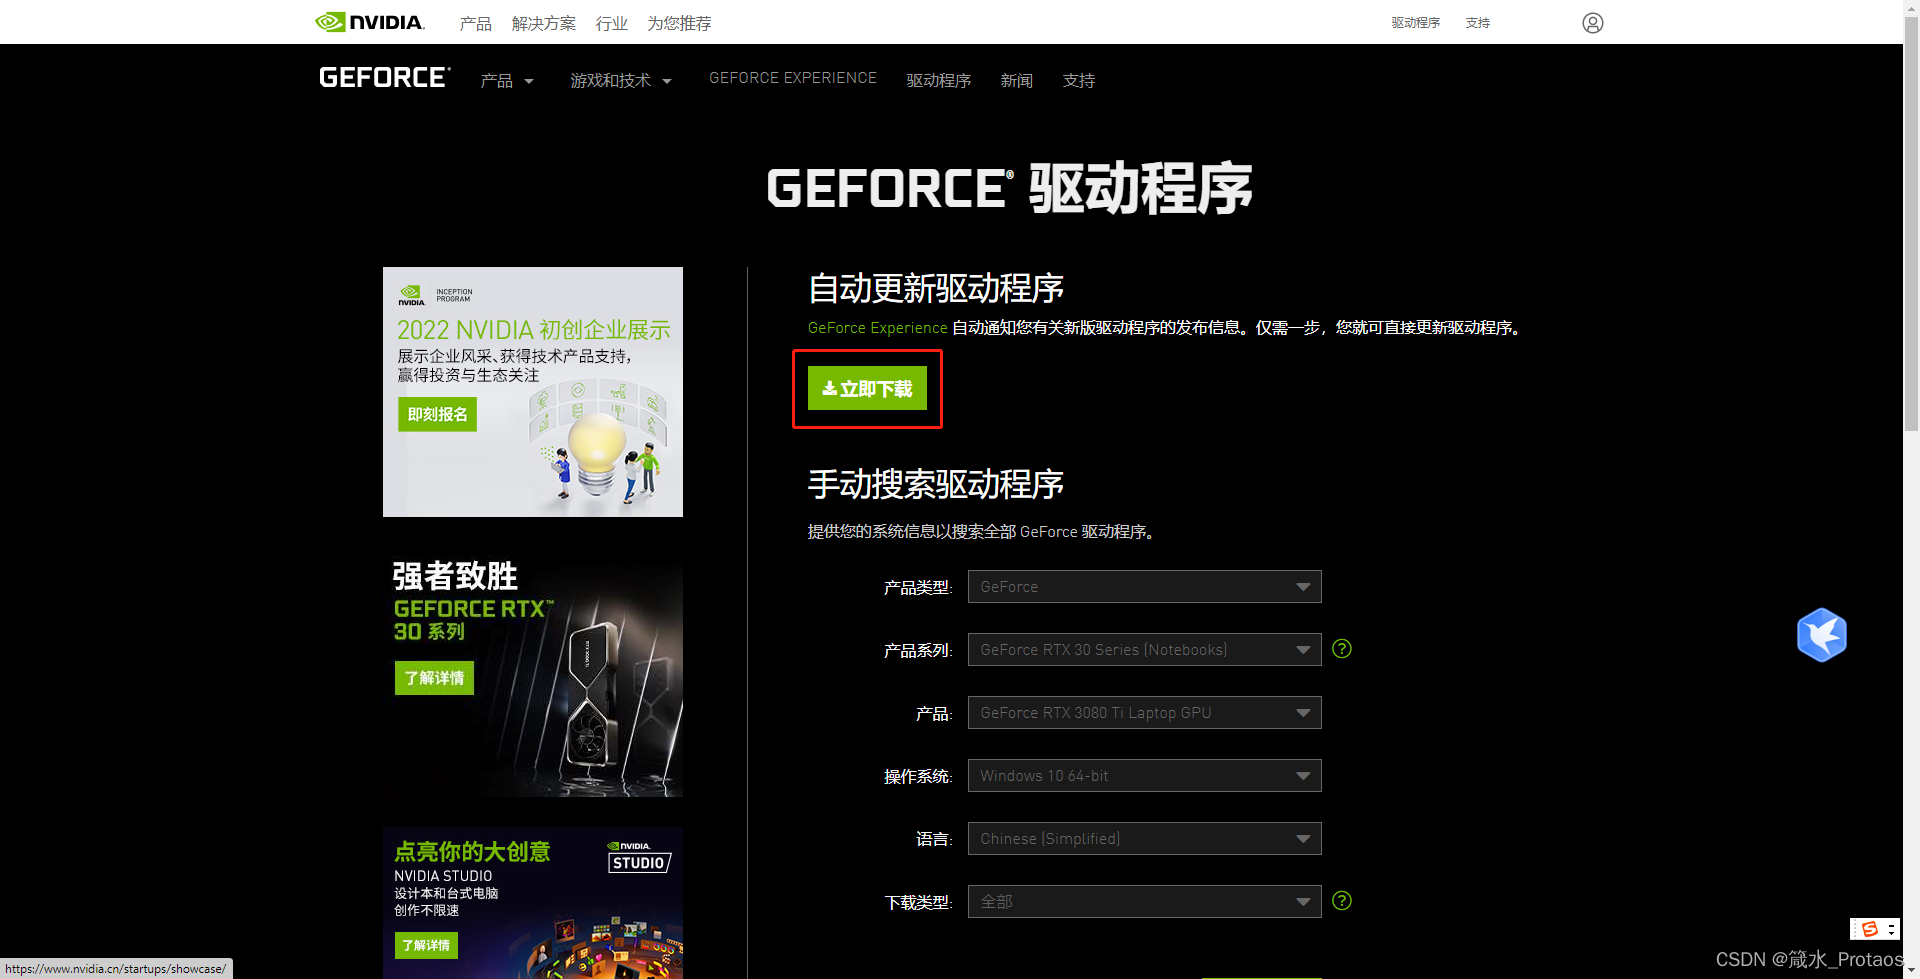This screenshot has height=979, width=1920.
Task: Expand the 游戏和技术 nav dropdown
Action: tap(621, 81)
